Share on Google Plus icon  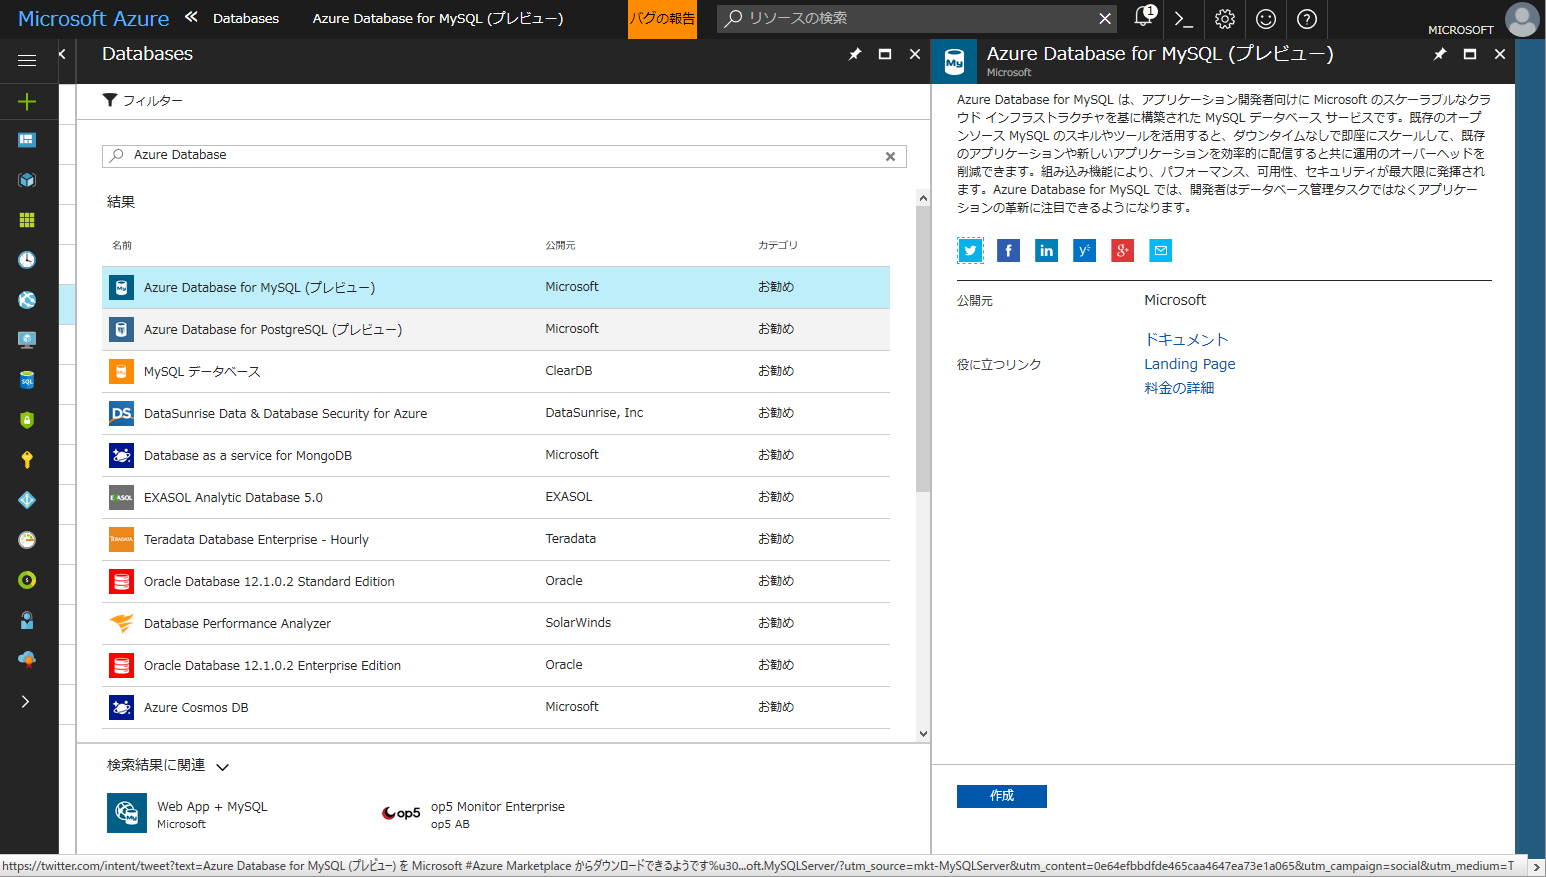[x=1122, y=251]
